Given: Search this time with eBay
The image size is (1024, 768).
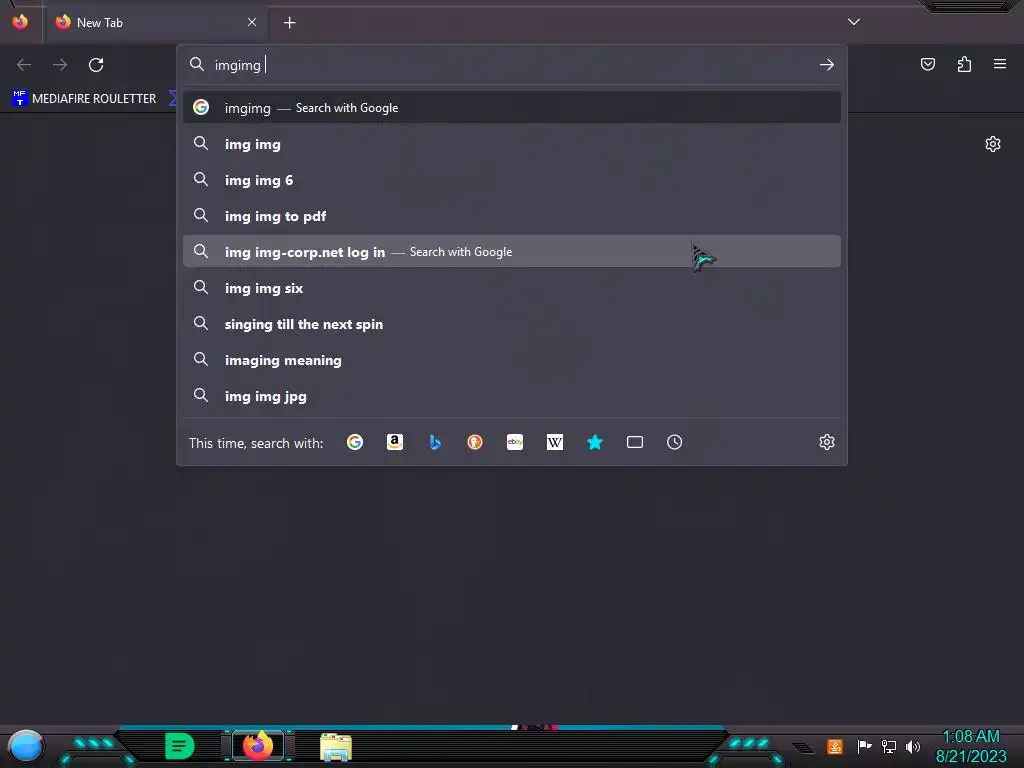Looking at the screenshot, I should click(515, 442).
